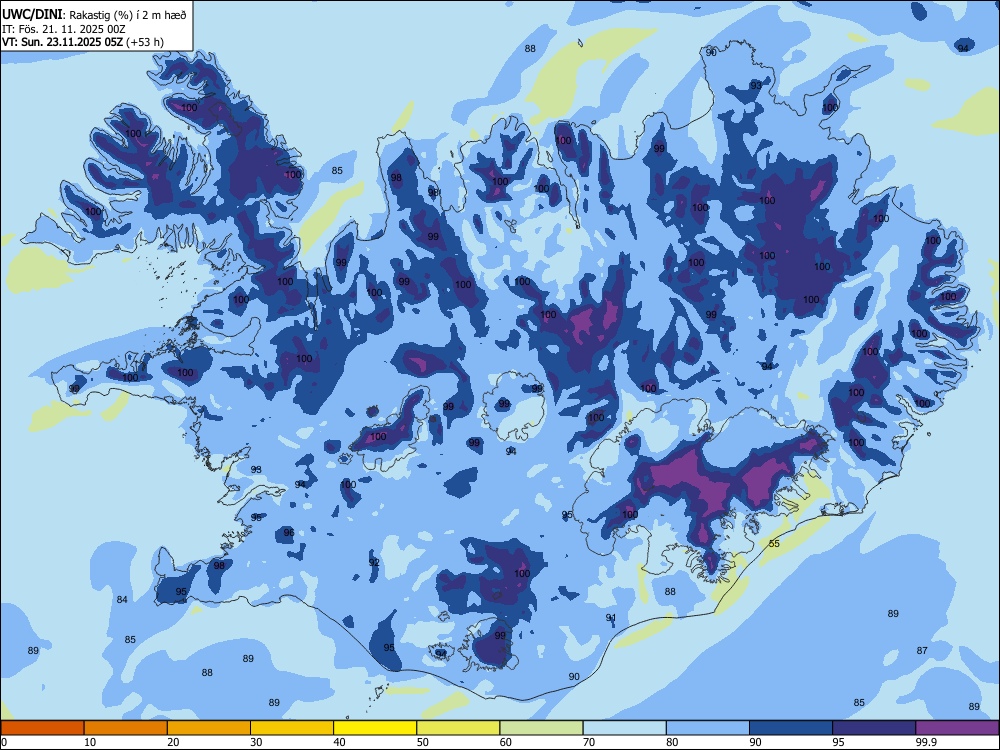Click the legend tick label "30"
Viewport: 1000px width, 750px height.
coord(256,742)
